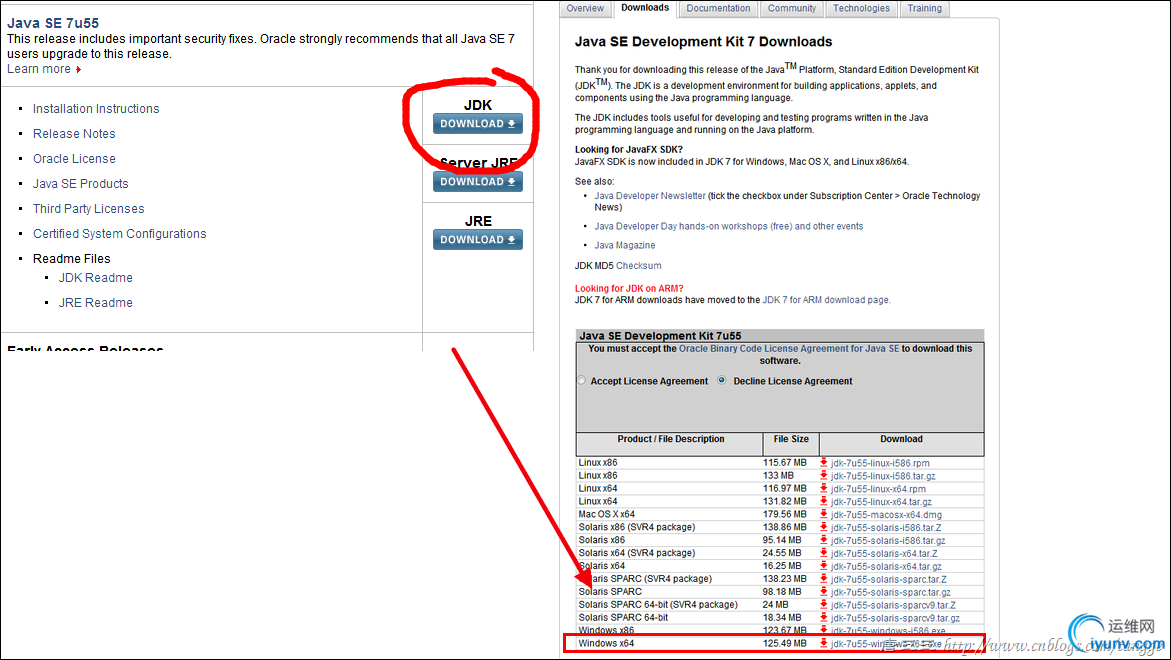Click download icon for jdk-7u55-solaris-sparcv9.tar.Z
Viewport: 1171px width, 660px height.
[x=824, y=605]
